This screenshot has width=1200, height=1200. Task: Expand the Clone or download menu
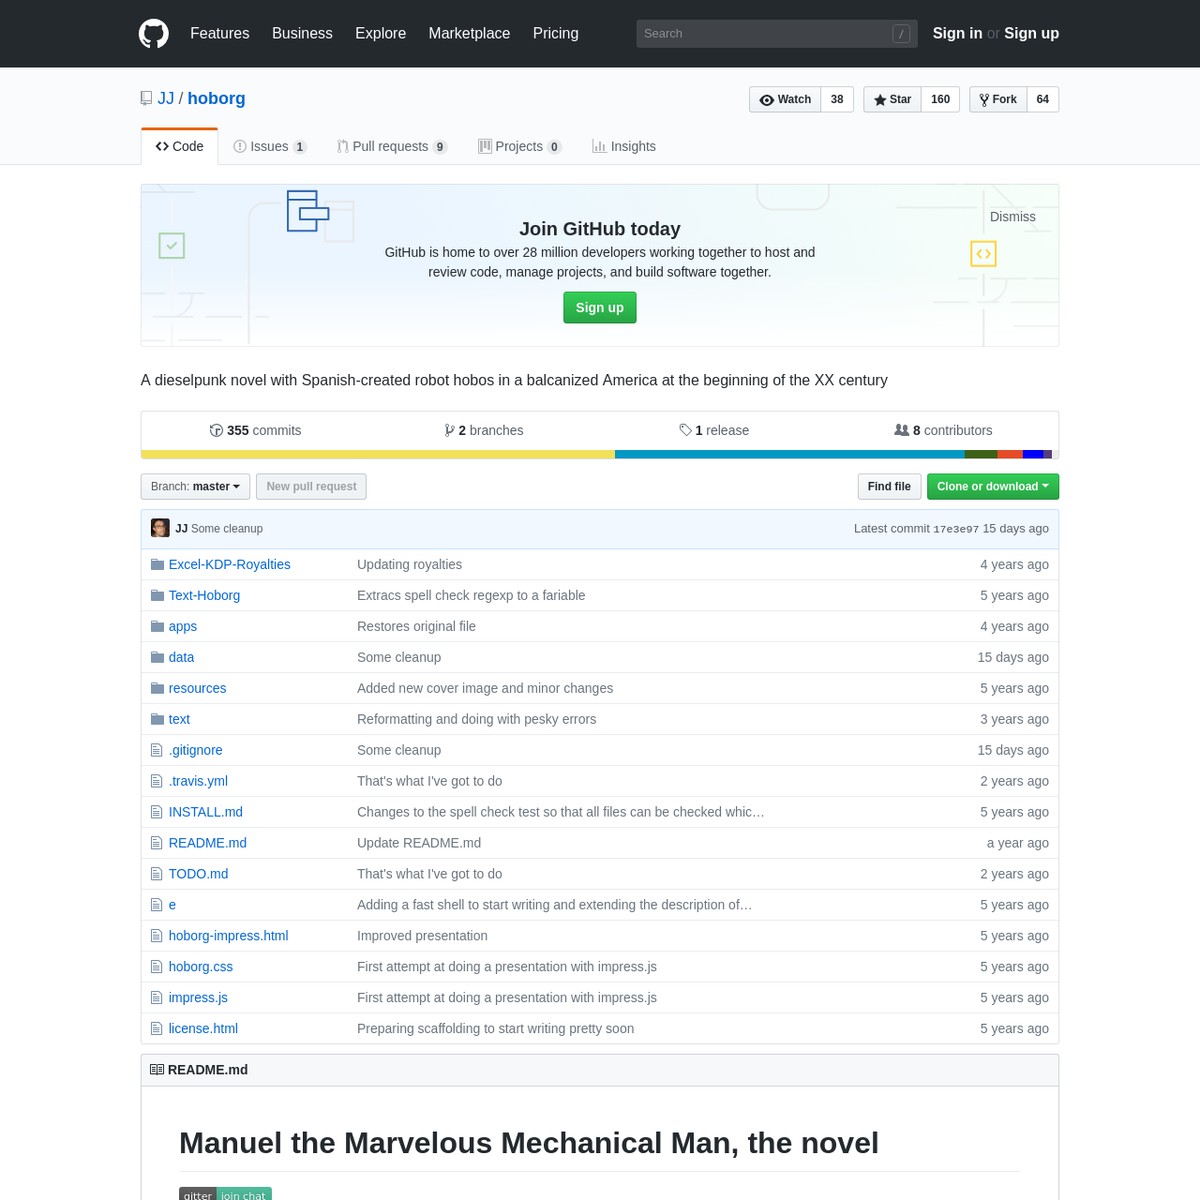click(993, 486)
